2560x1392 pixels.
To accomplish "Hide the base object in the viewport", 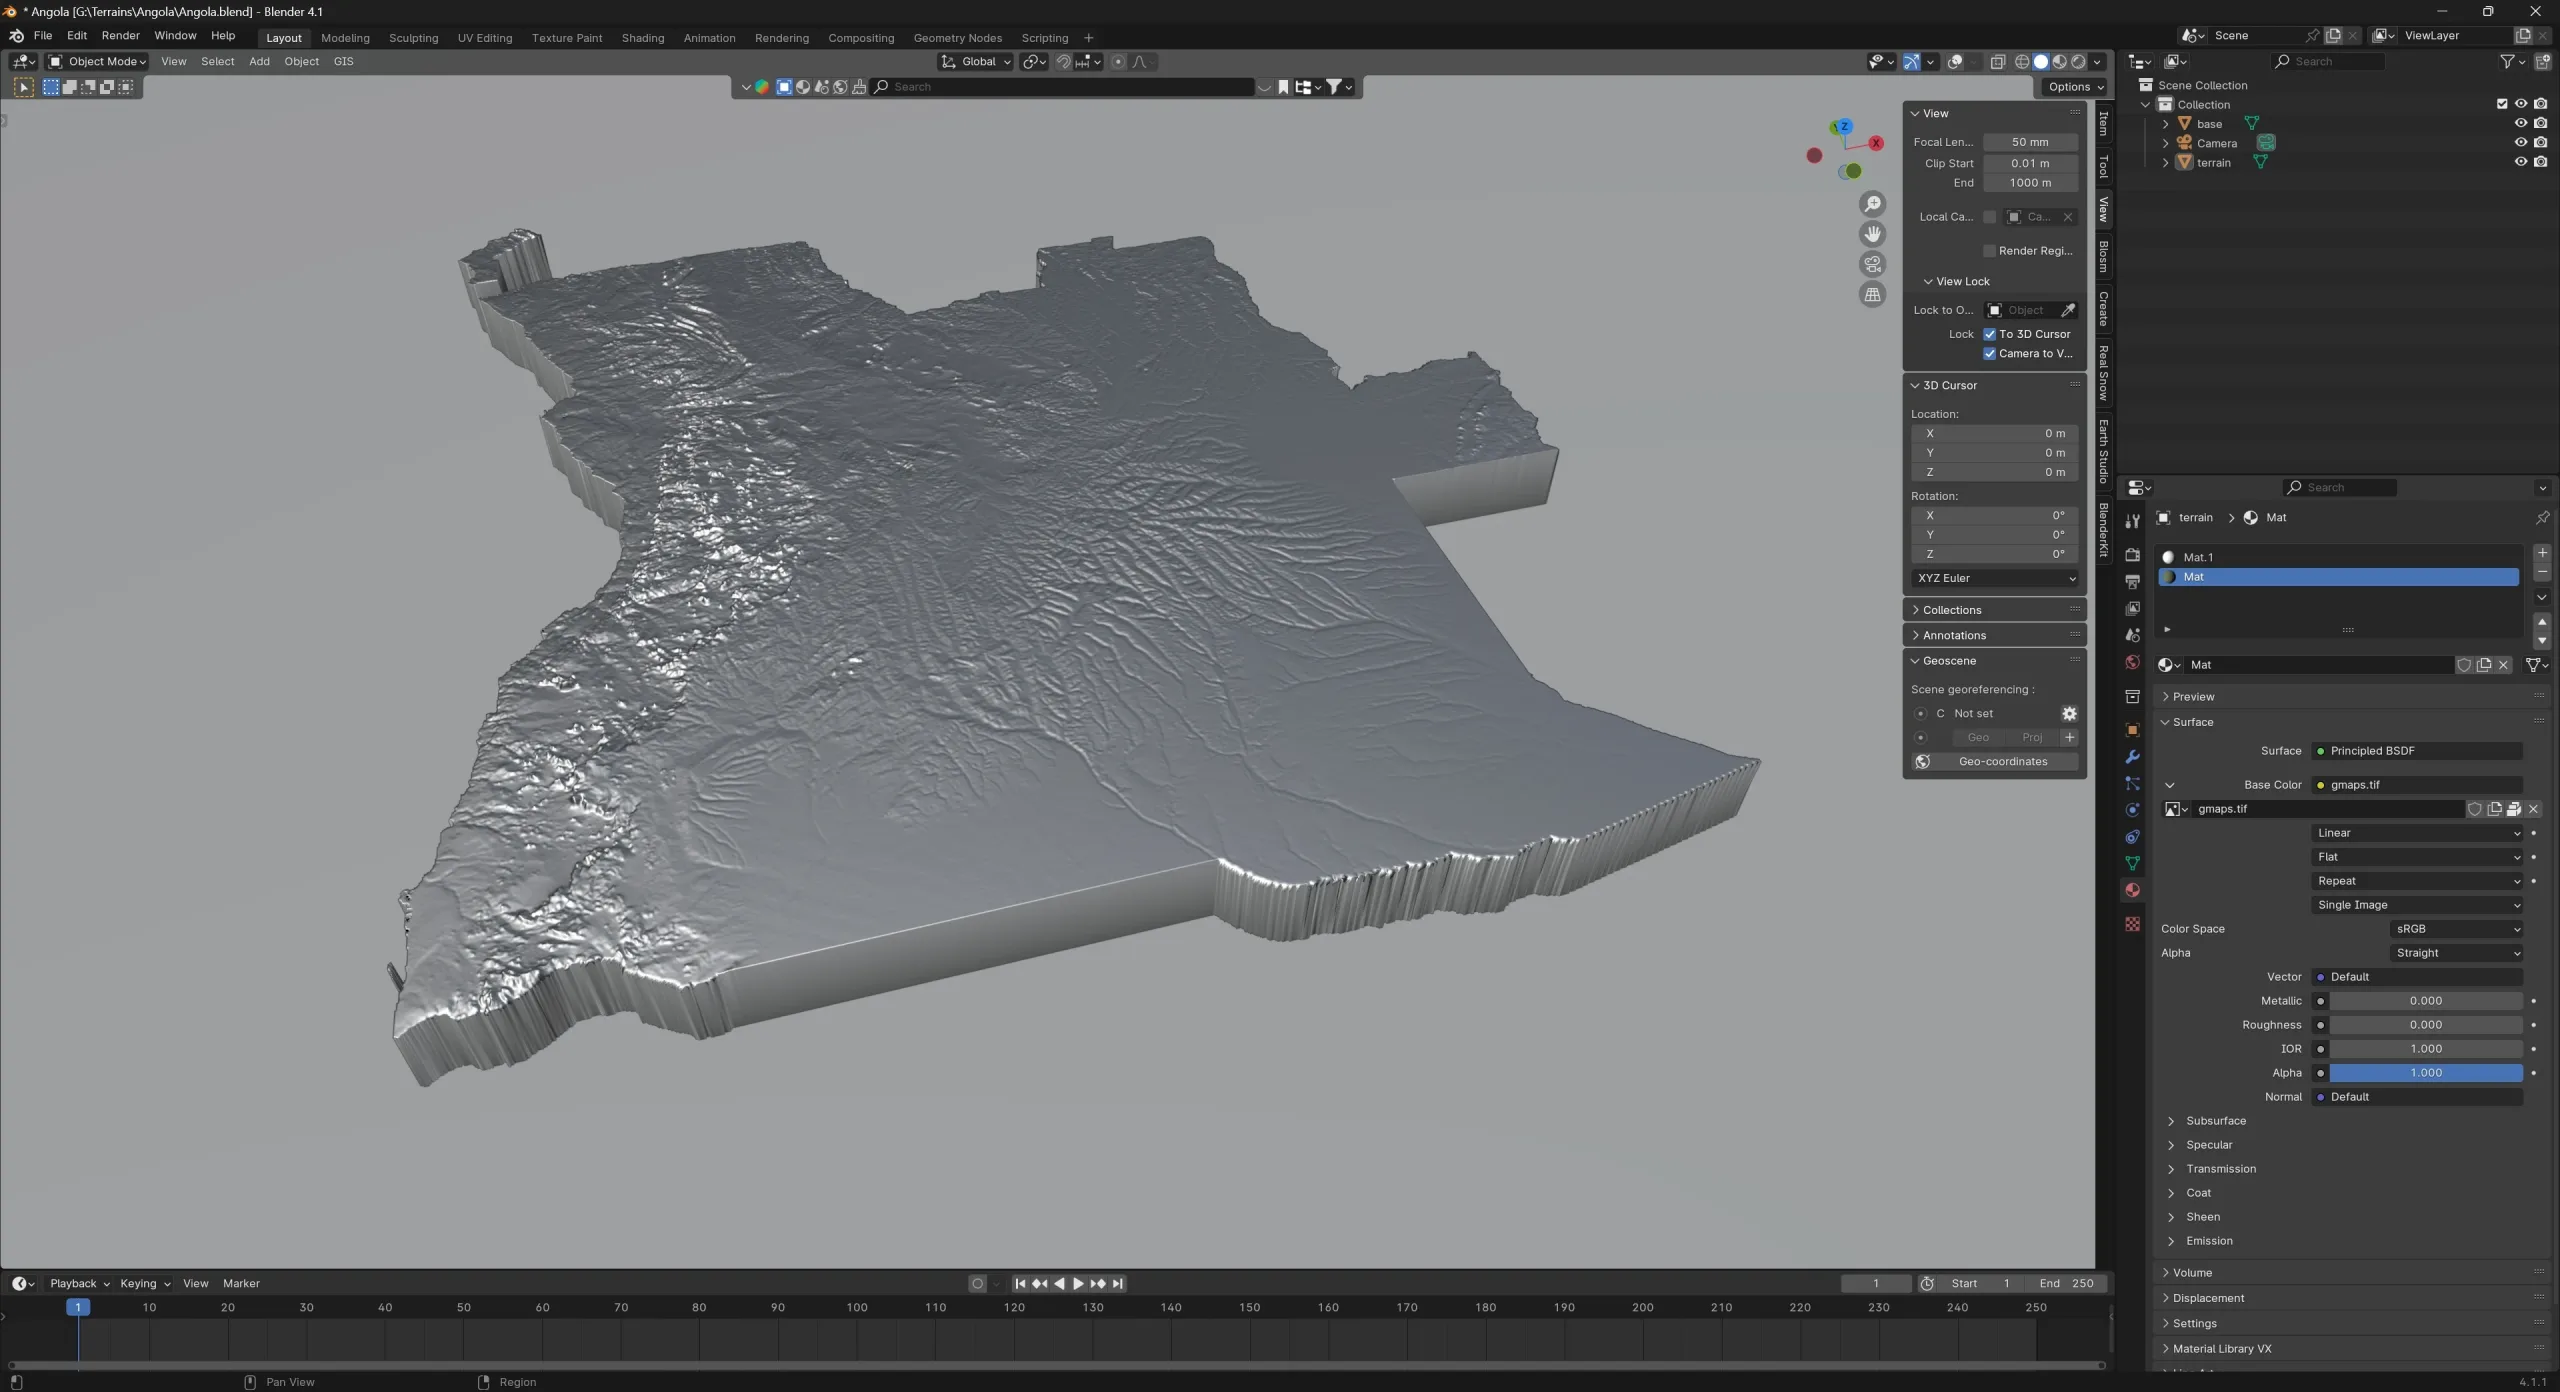I will tap(2521, 123).
